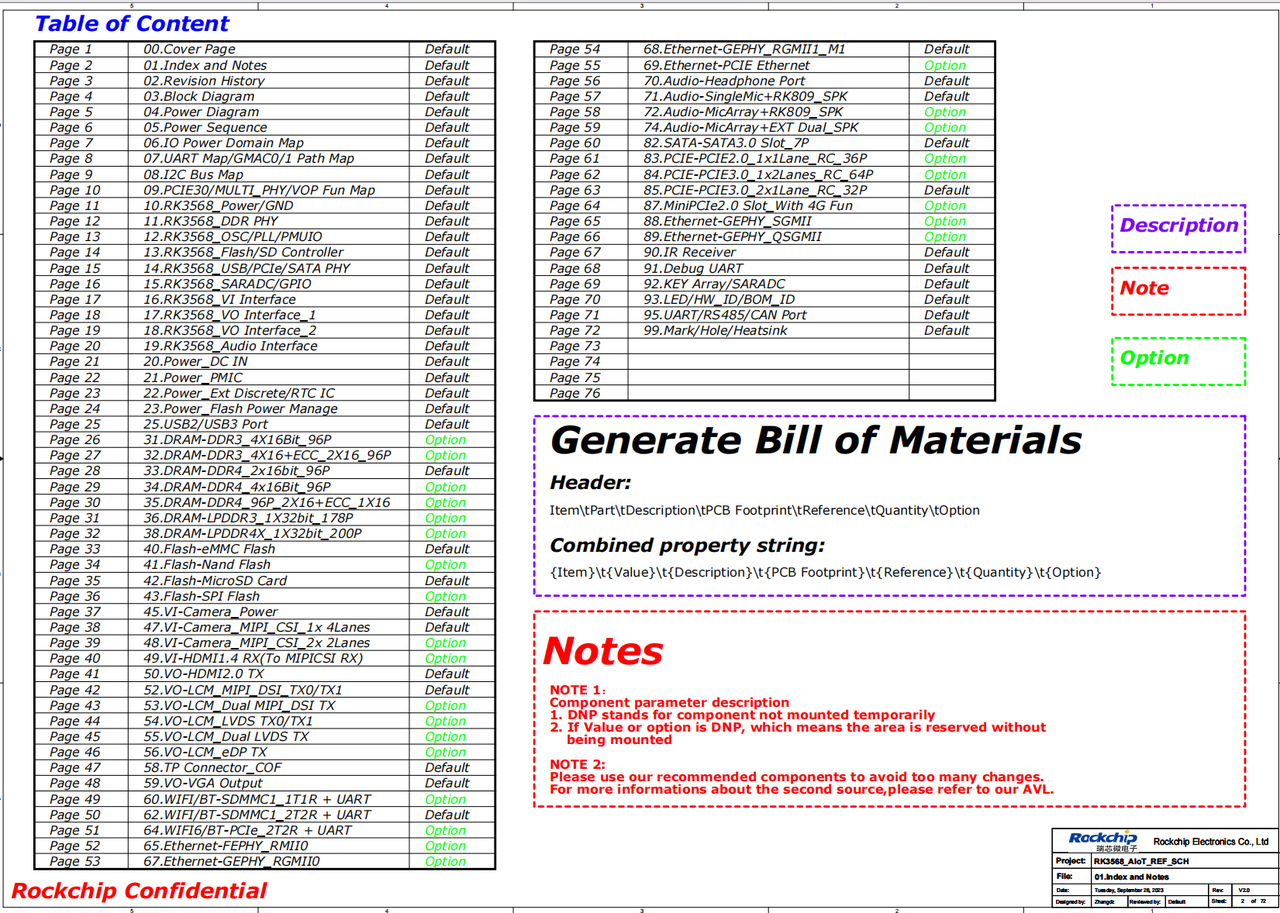Click the 69.Ethernet-PCIE Ethernet entry

tap(726, 65)
